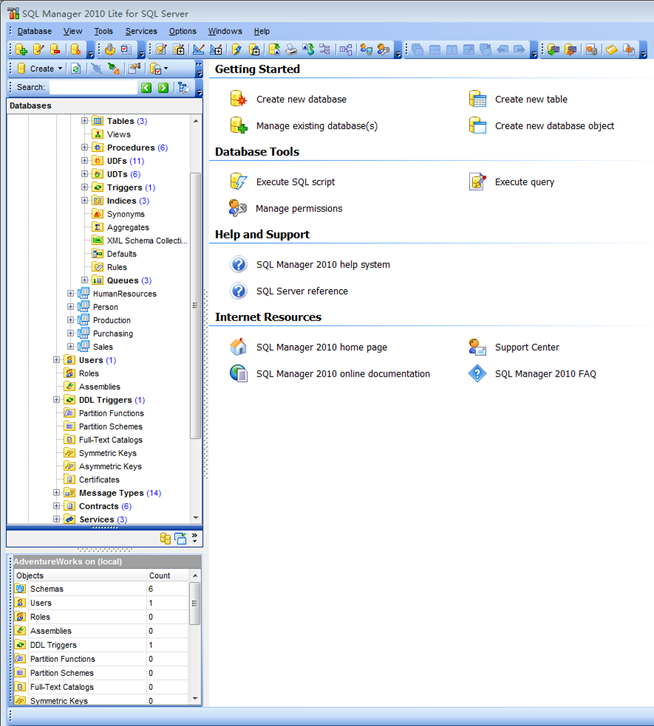Open the Tools menu
This screenshot has width=654, height=726.
[103, 31]
